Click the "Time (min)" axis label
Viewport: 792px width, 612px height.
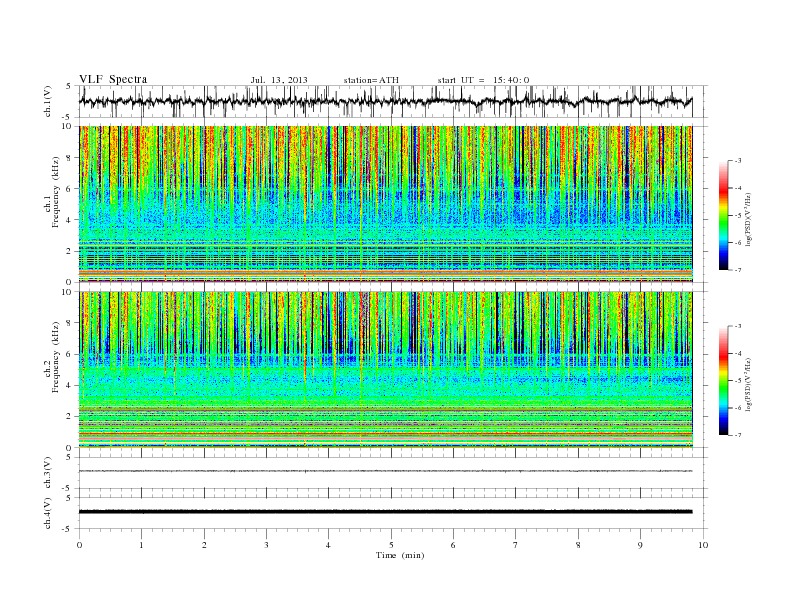point(400,555)
